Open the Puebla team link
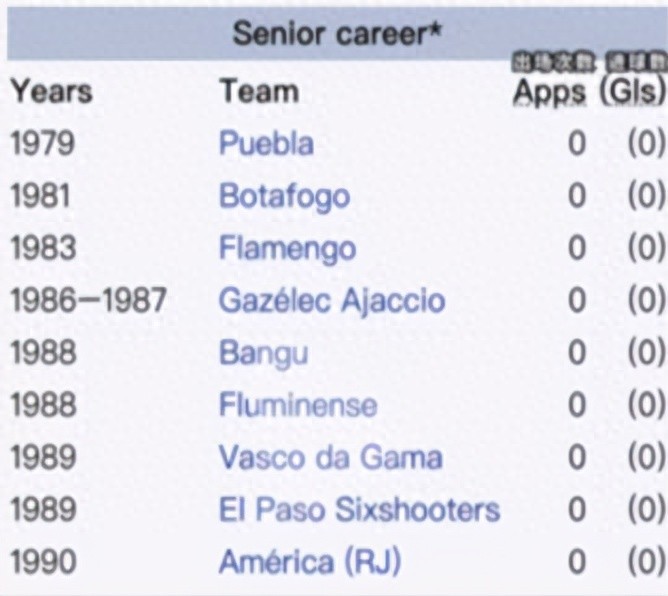668x596 pixels. tap(266, 143)
